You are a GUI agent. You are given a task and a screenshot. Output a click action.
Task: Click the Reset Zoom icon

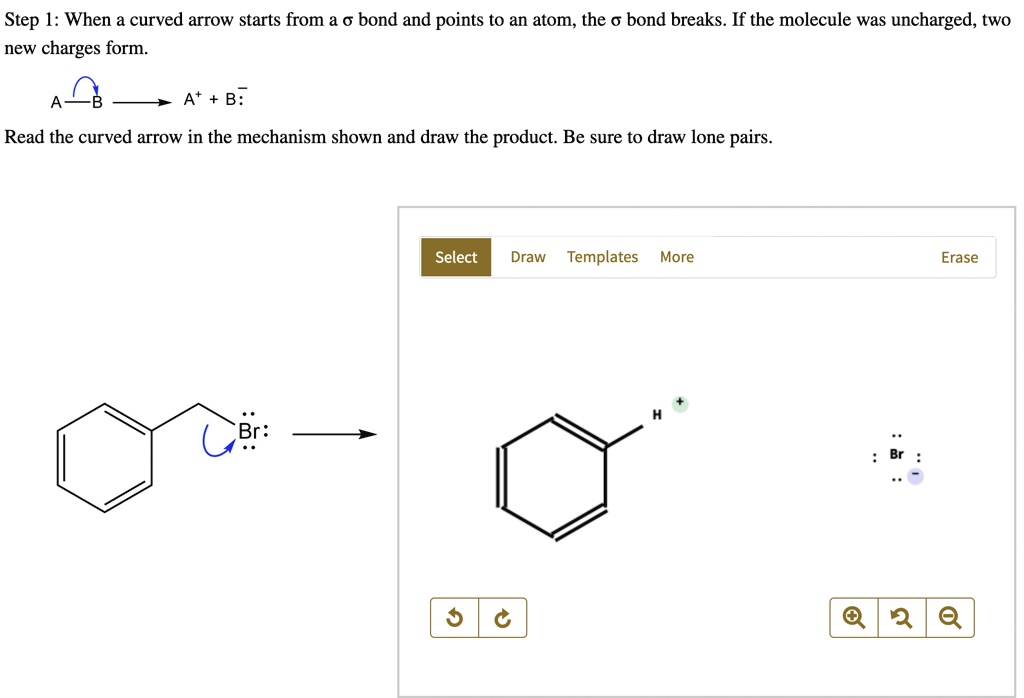(901, 617)
